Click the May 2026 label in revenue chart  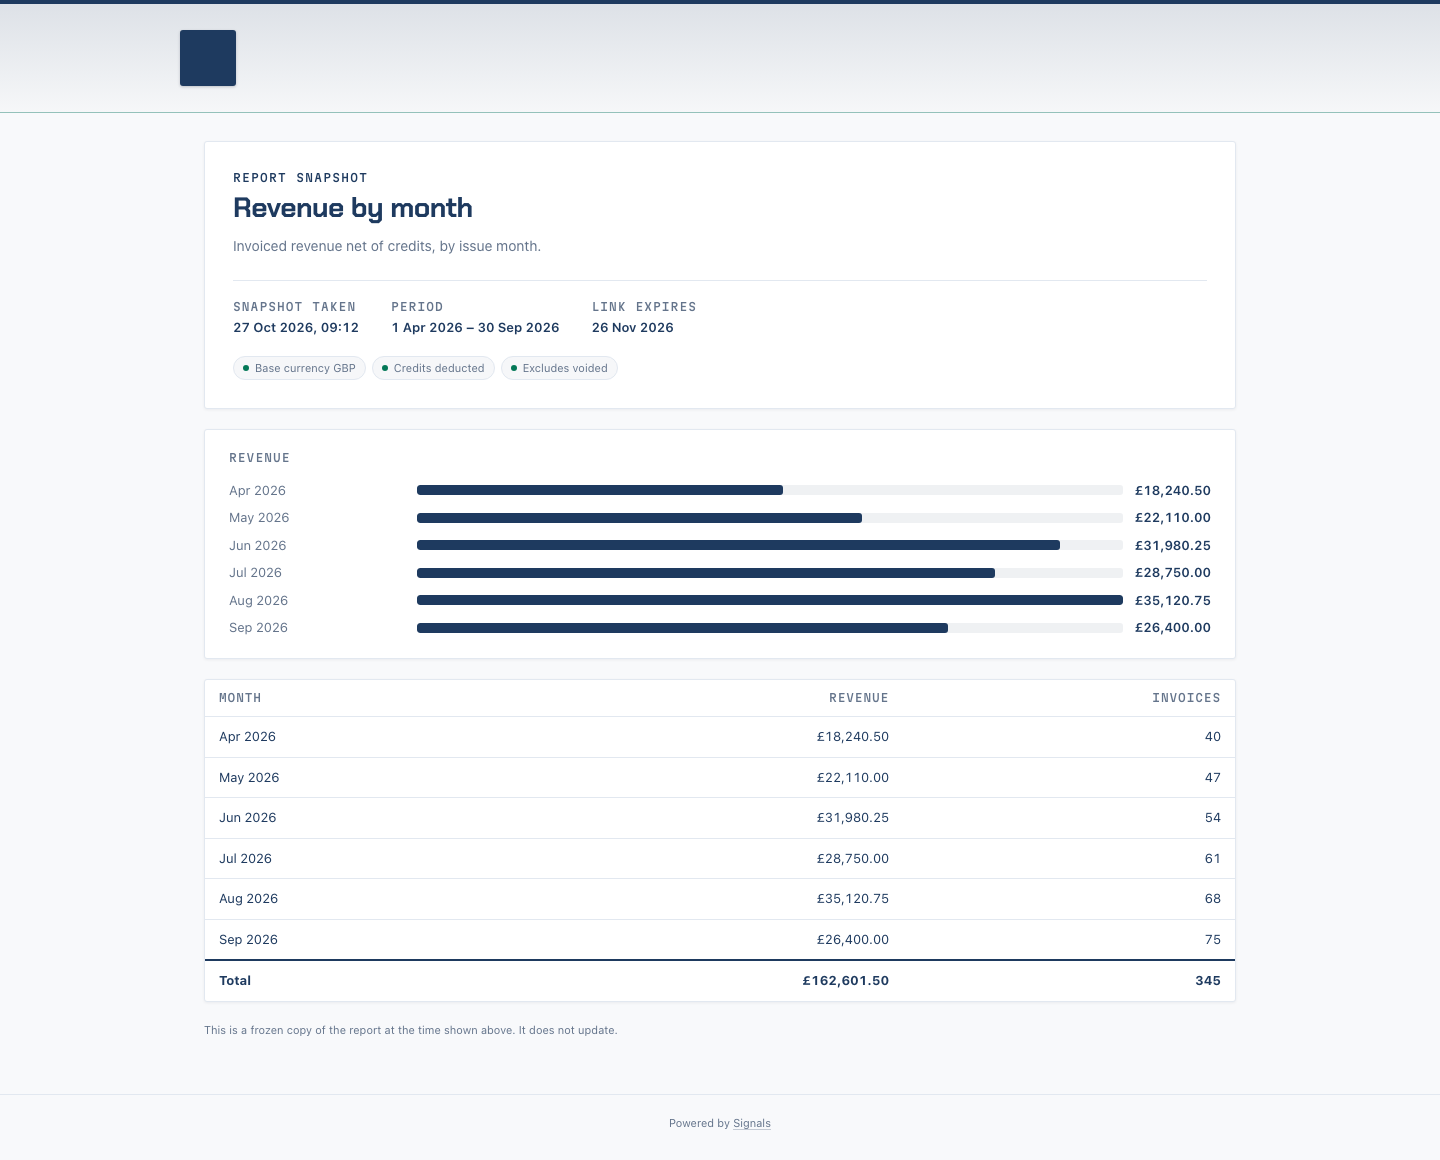(x=259, y=518)
